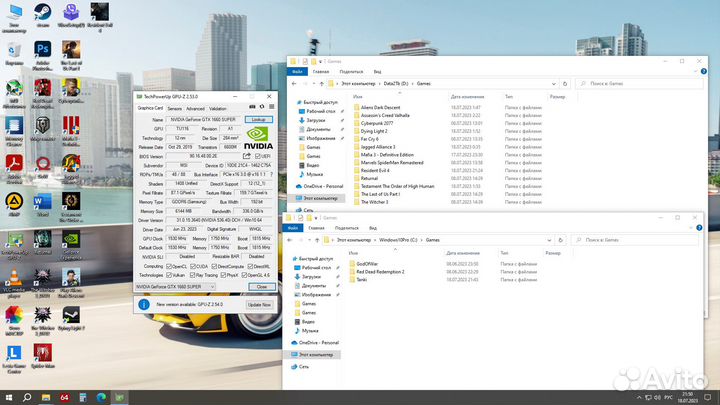The width and height of the screenshot is (720, 405).
Task: Click the Bus Interface question mark in GPU-Z
Action: [271, 174]
